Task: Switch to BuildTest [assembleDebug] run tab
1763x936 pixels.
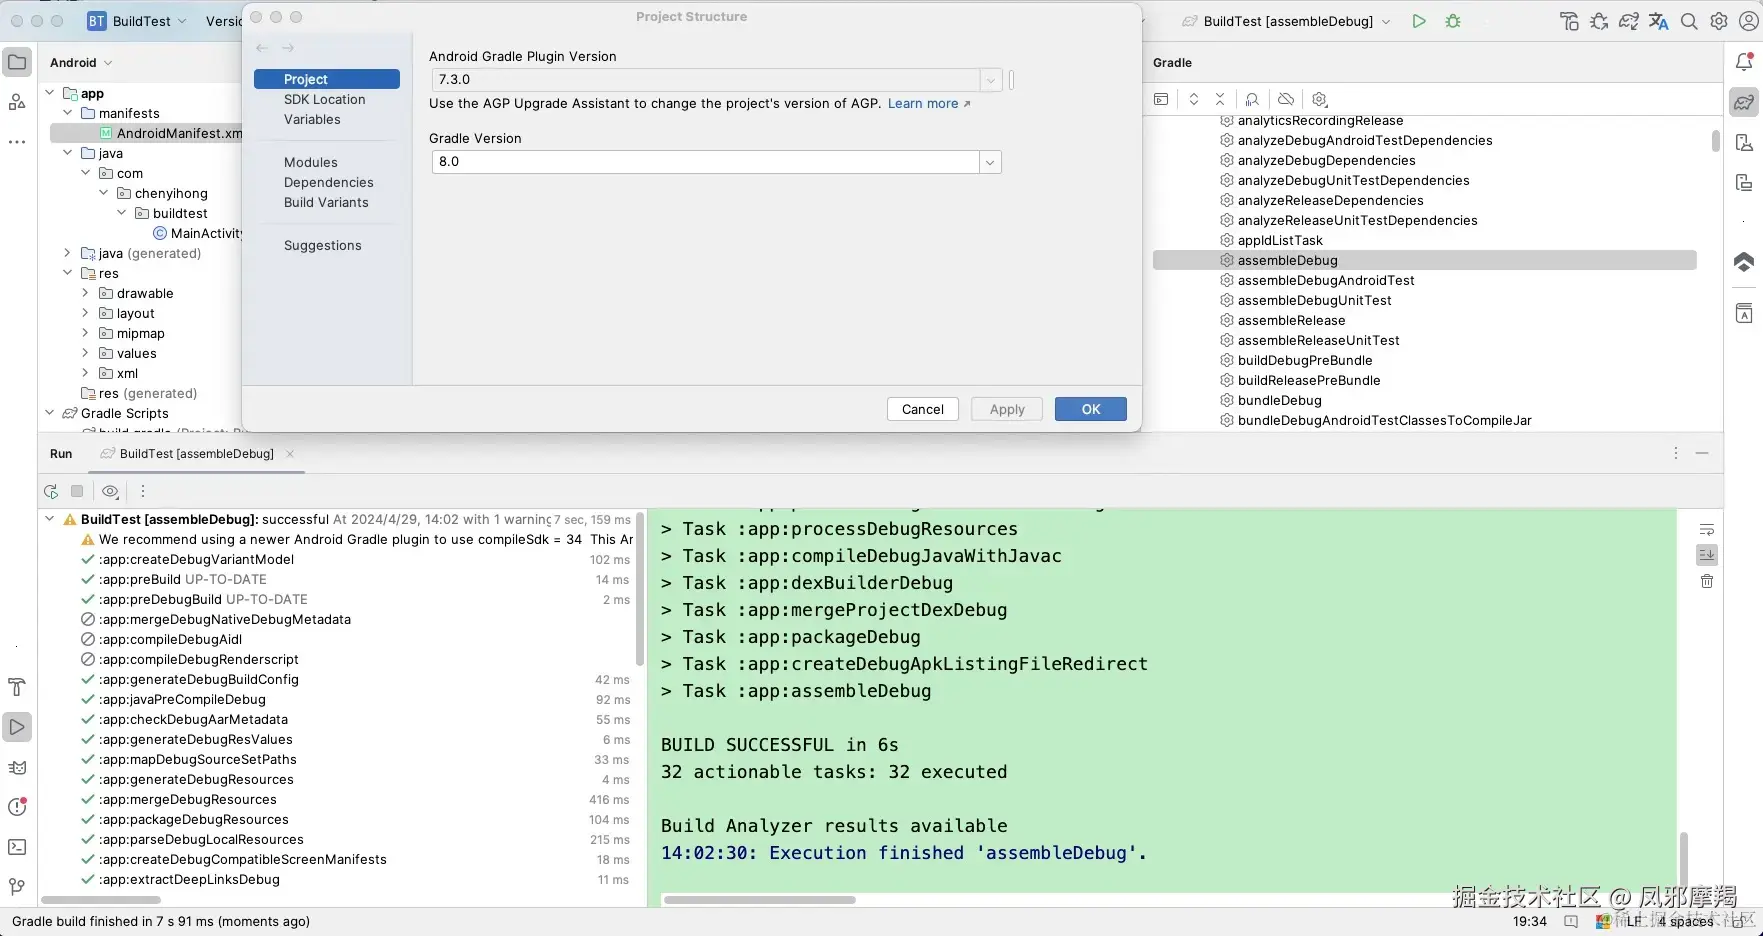Action: pyautogui.click(x=196, y=453)
